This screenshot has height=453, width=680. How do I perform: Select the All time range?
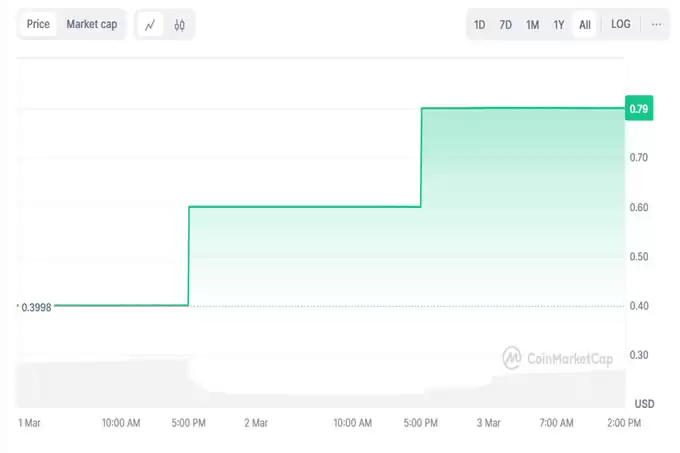pos(585,25)
